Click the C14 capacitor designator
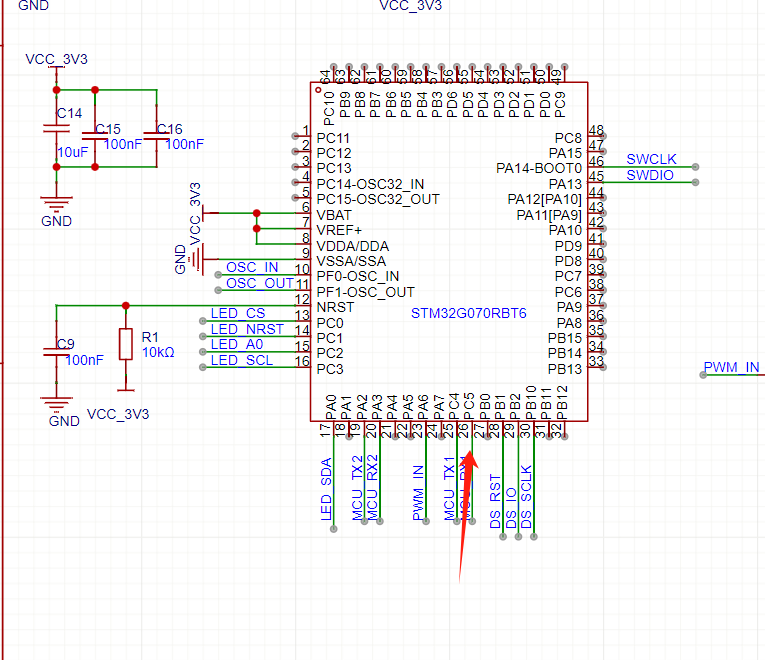Viewport: 765px width, 660px height. coord(69,113)
